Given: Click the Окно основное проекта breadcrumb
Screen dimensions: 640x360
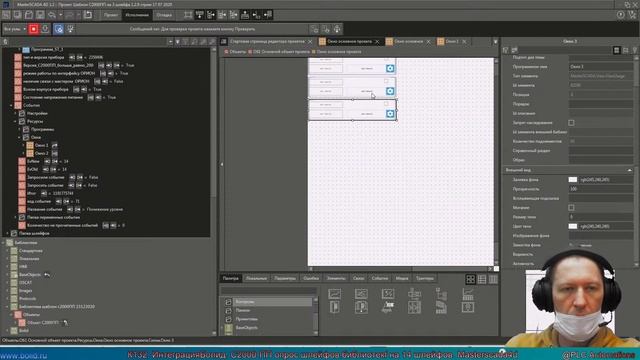Looking at the screenshot, I should pos(339,52).
